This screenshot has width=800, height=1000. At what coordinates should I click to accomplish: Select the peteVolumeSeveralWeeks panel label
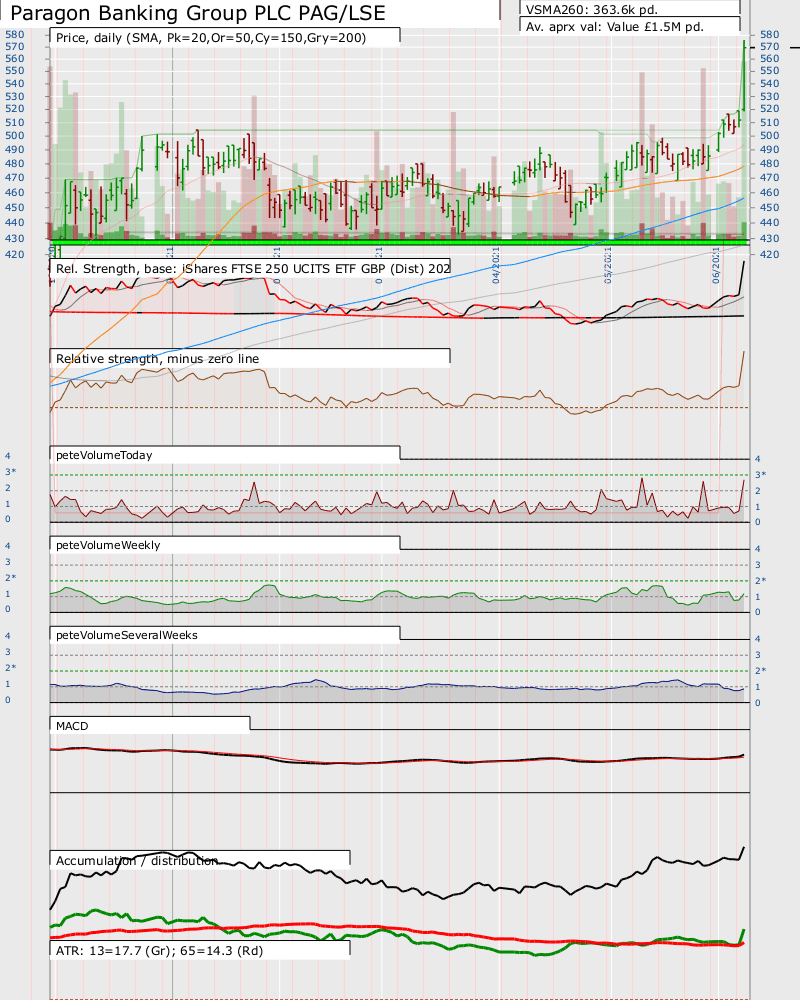pyautogui.click(x=127, y=635)
